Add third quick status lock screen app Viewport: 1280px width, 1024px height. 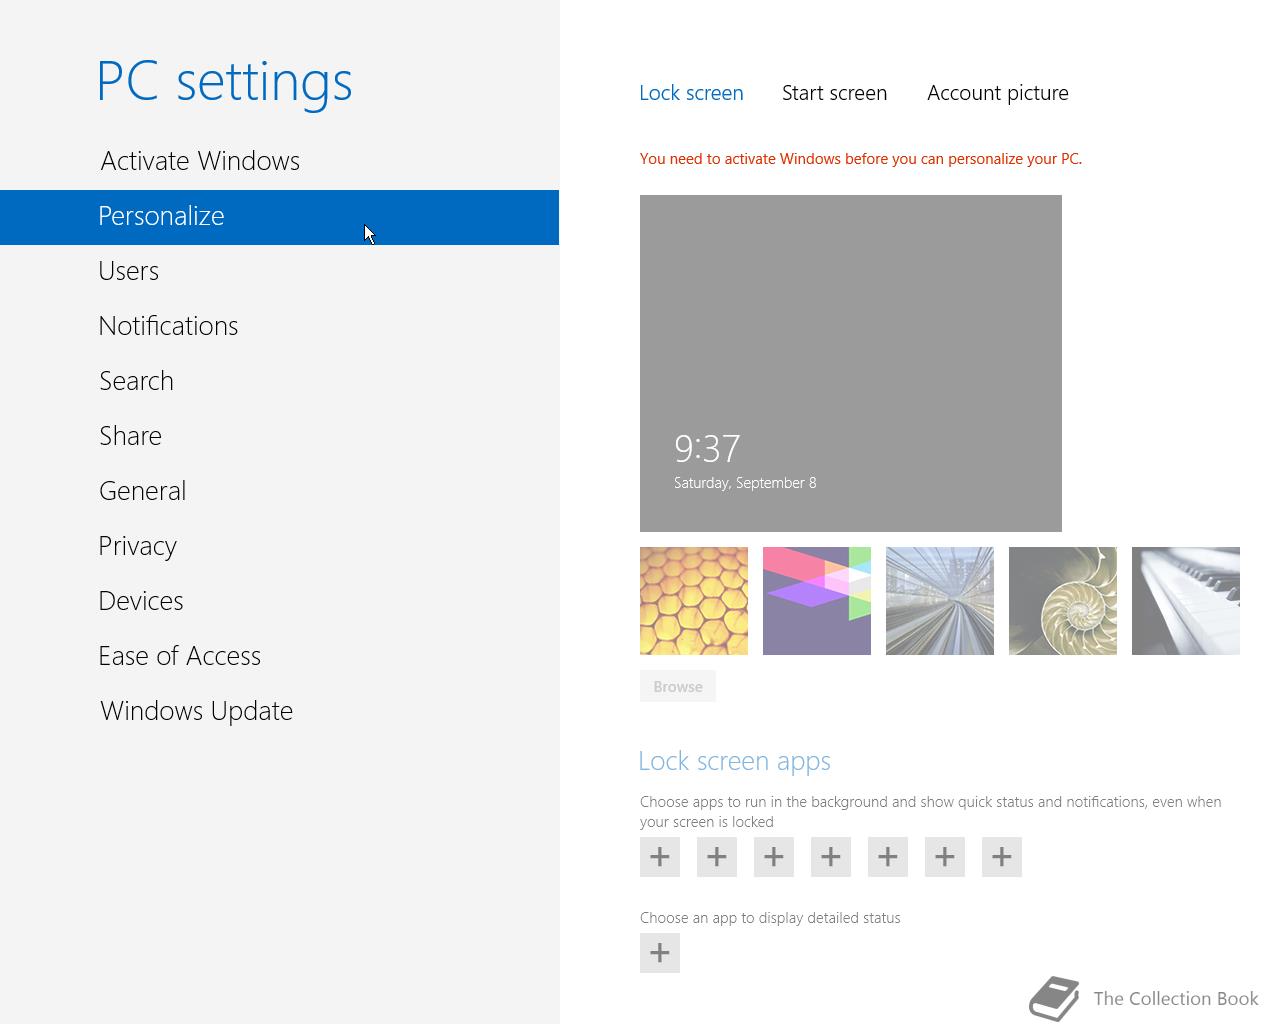pyautogui.click(x=774, y=857)
